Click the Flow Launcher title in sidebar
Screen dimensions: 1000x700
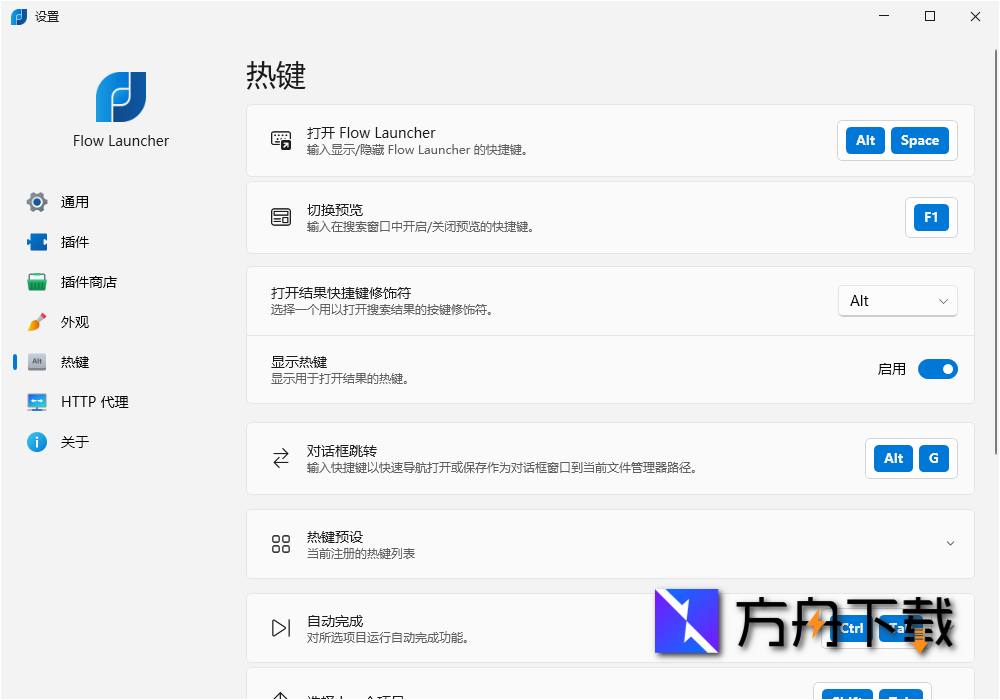click(120, 140)
